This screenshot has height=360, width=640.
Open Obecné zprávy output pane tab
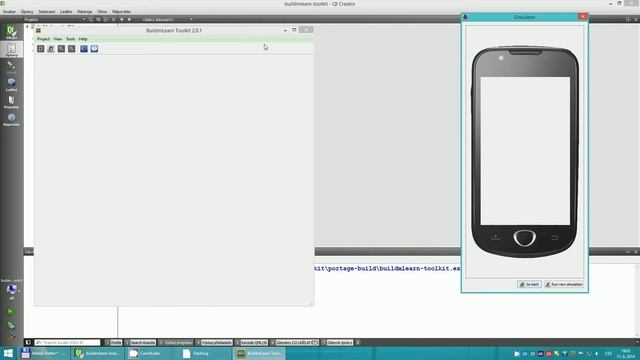pos(338,342)
